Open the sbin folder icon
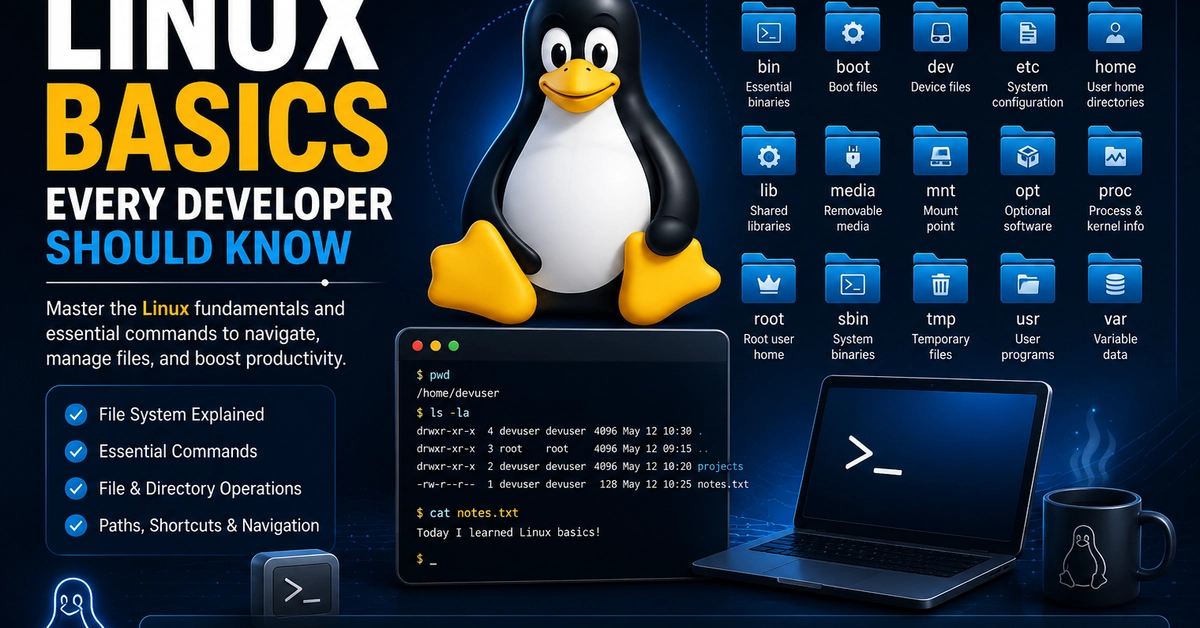 click(853, 279)
